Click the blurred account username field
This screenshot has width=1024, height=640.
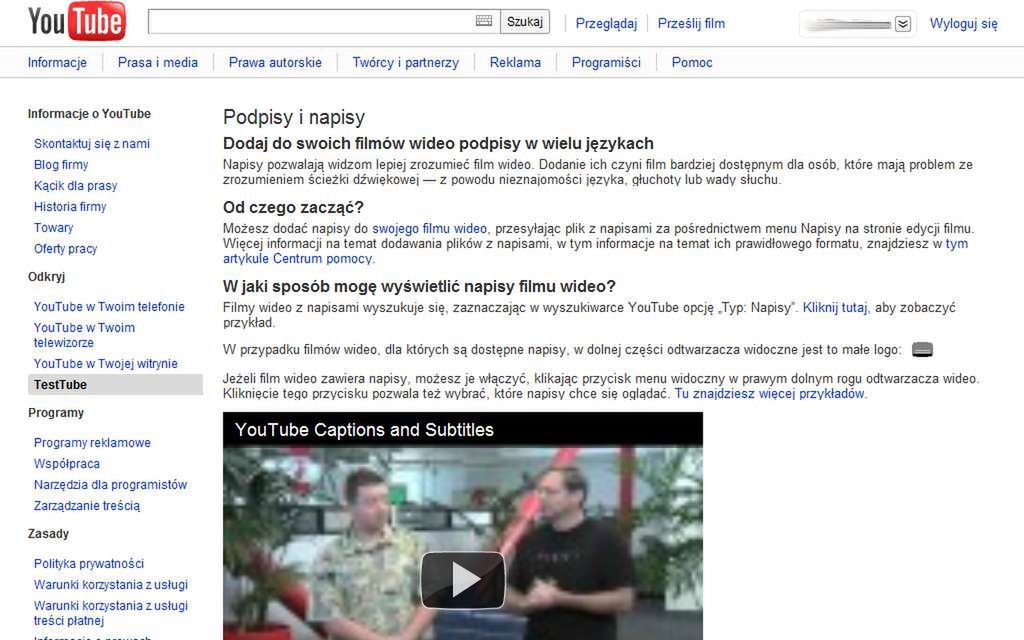[x=848, y=25]
